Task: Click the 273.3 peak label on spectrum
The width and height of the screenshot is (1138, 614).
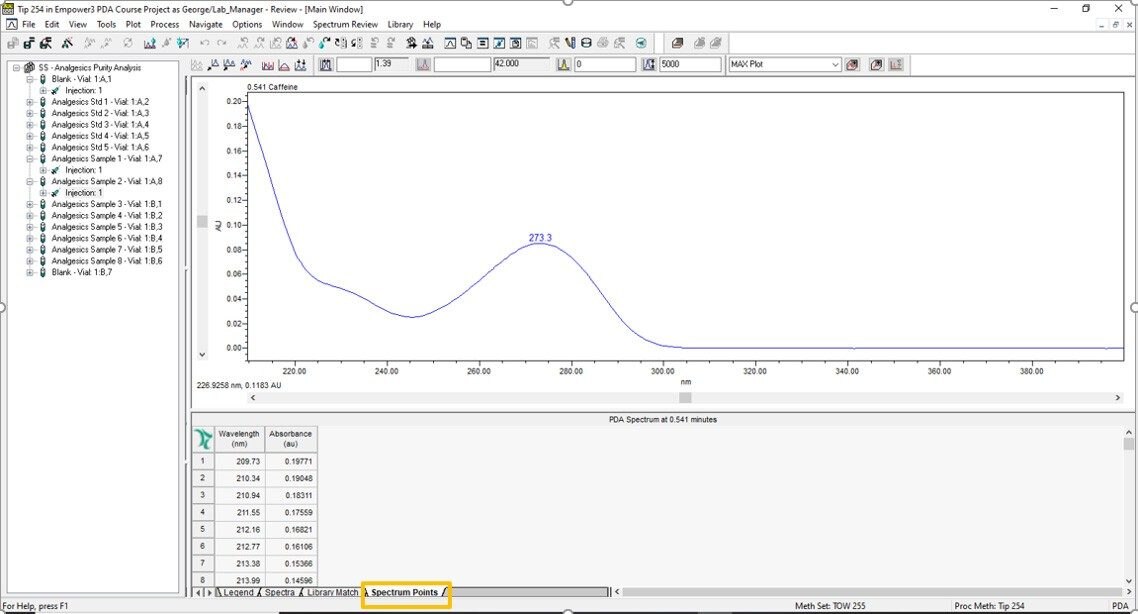Action: point(540,238)
